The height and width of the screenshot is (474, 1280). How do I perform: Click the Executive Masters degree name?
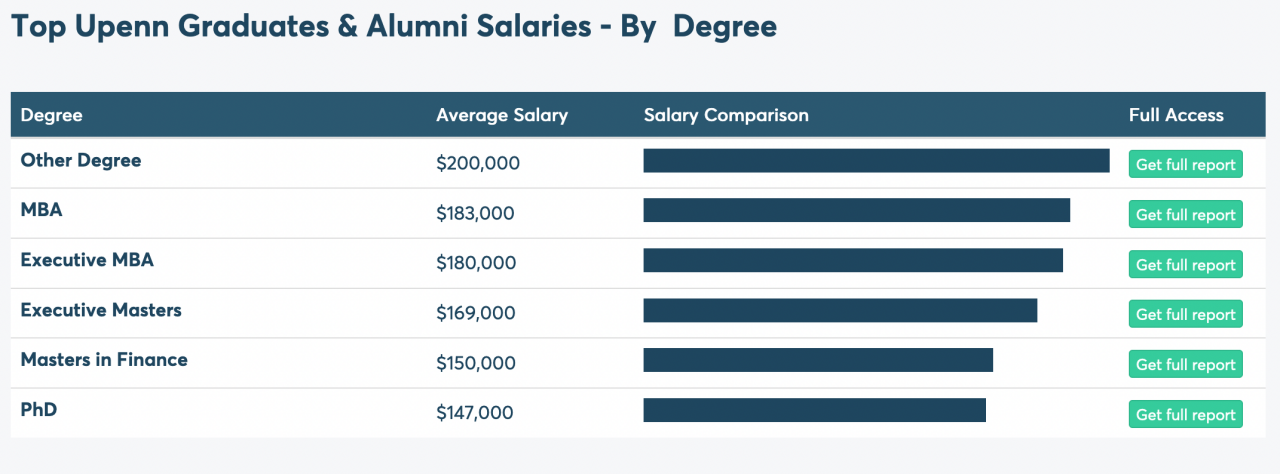tap(101, 310)
